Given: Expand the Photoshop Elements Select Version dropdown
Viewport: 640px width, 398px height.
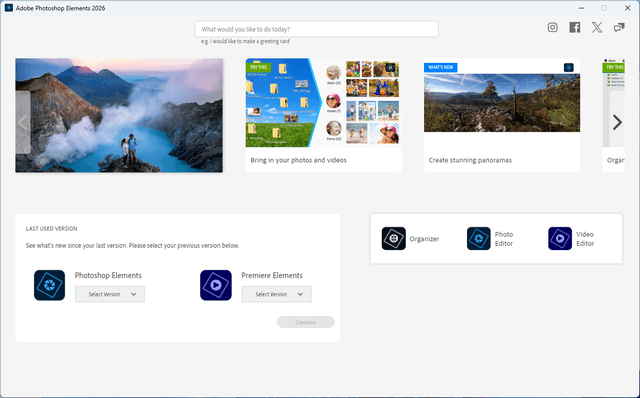Looking at the screenshot, I should 110,294.
